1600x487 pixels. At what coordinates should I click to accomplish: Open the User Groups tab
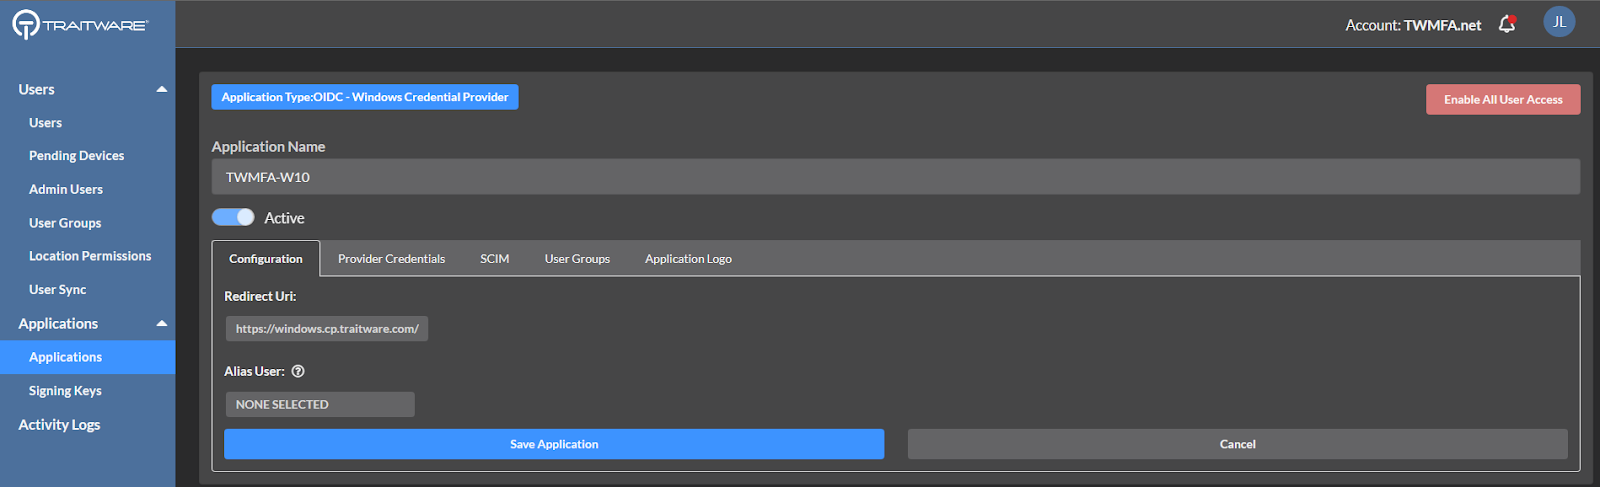tap(577, 259)
